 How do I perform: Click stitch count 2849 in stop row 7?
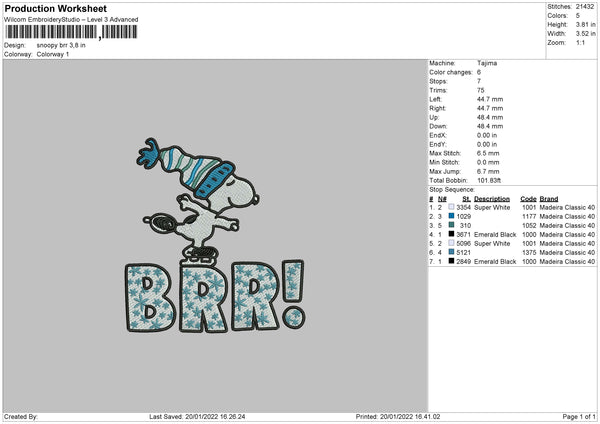pyautogui.click(x=463, y=261)
